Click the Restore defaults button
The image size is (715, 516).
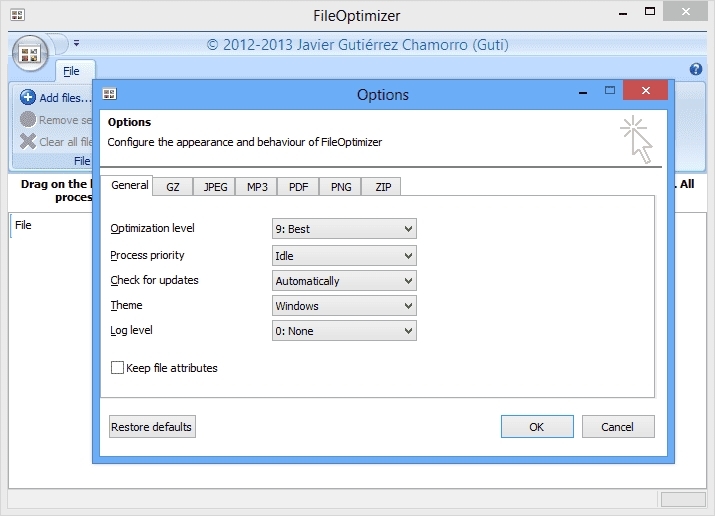[x=152, y=427]
